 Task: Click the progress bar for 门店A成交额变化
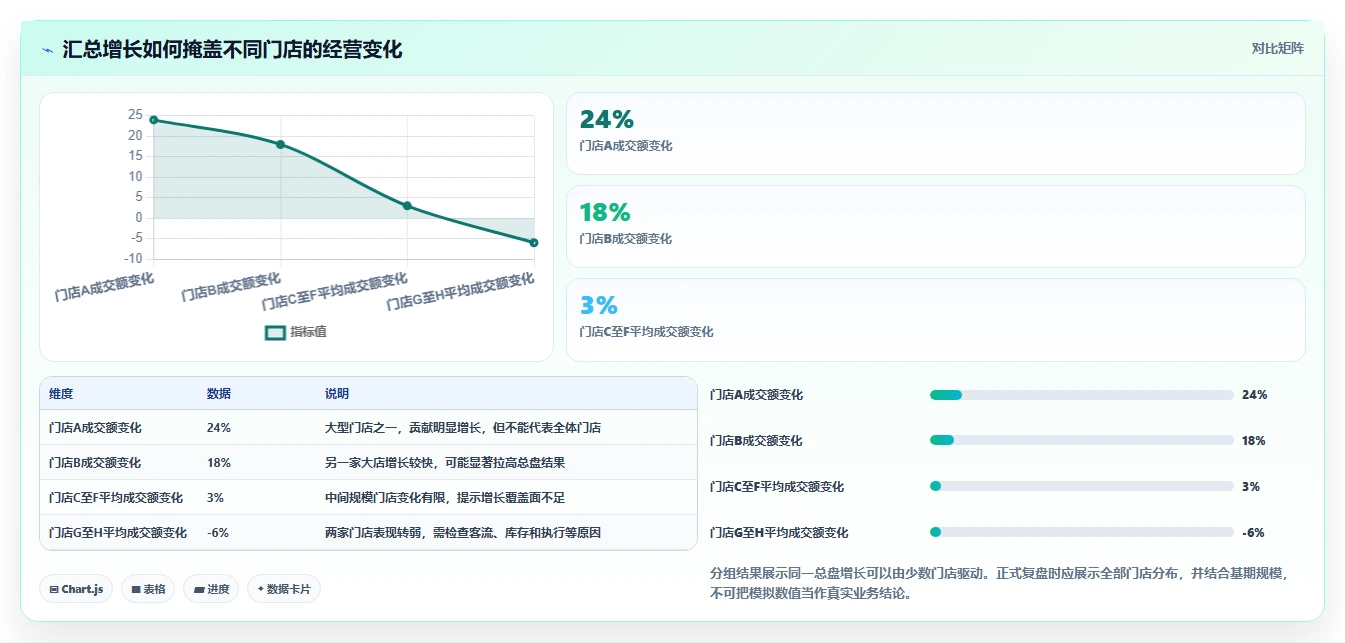click(x=1081, y=395)
